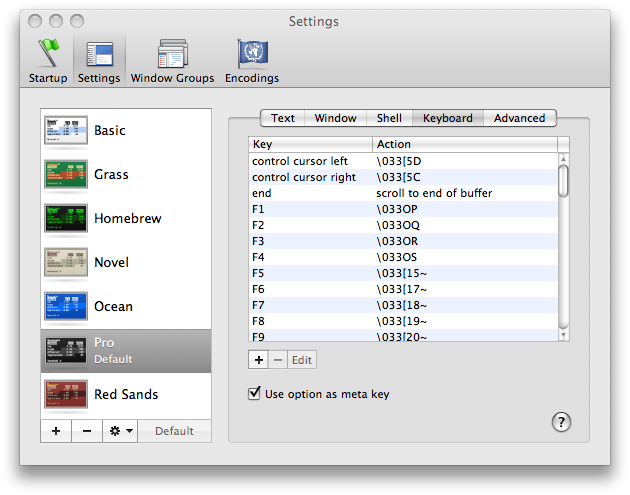Toggle 'Use option as meta key' checkbox
The width and height of the screenshot is (630, 495).
[254, 393]
